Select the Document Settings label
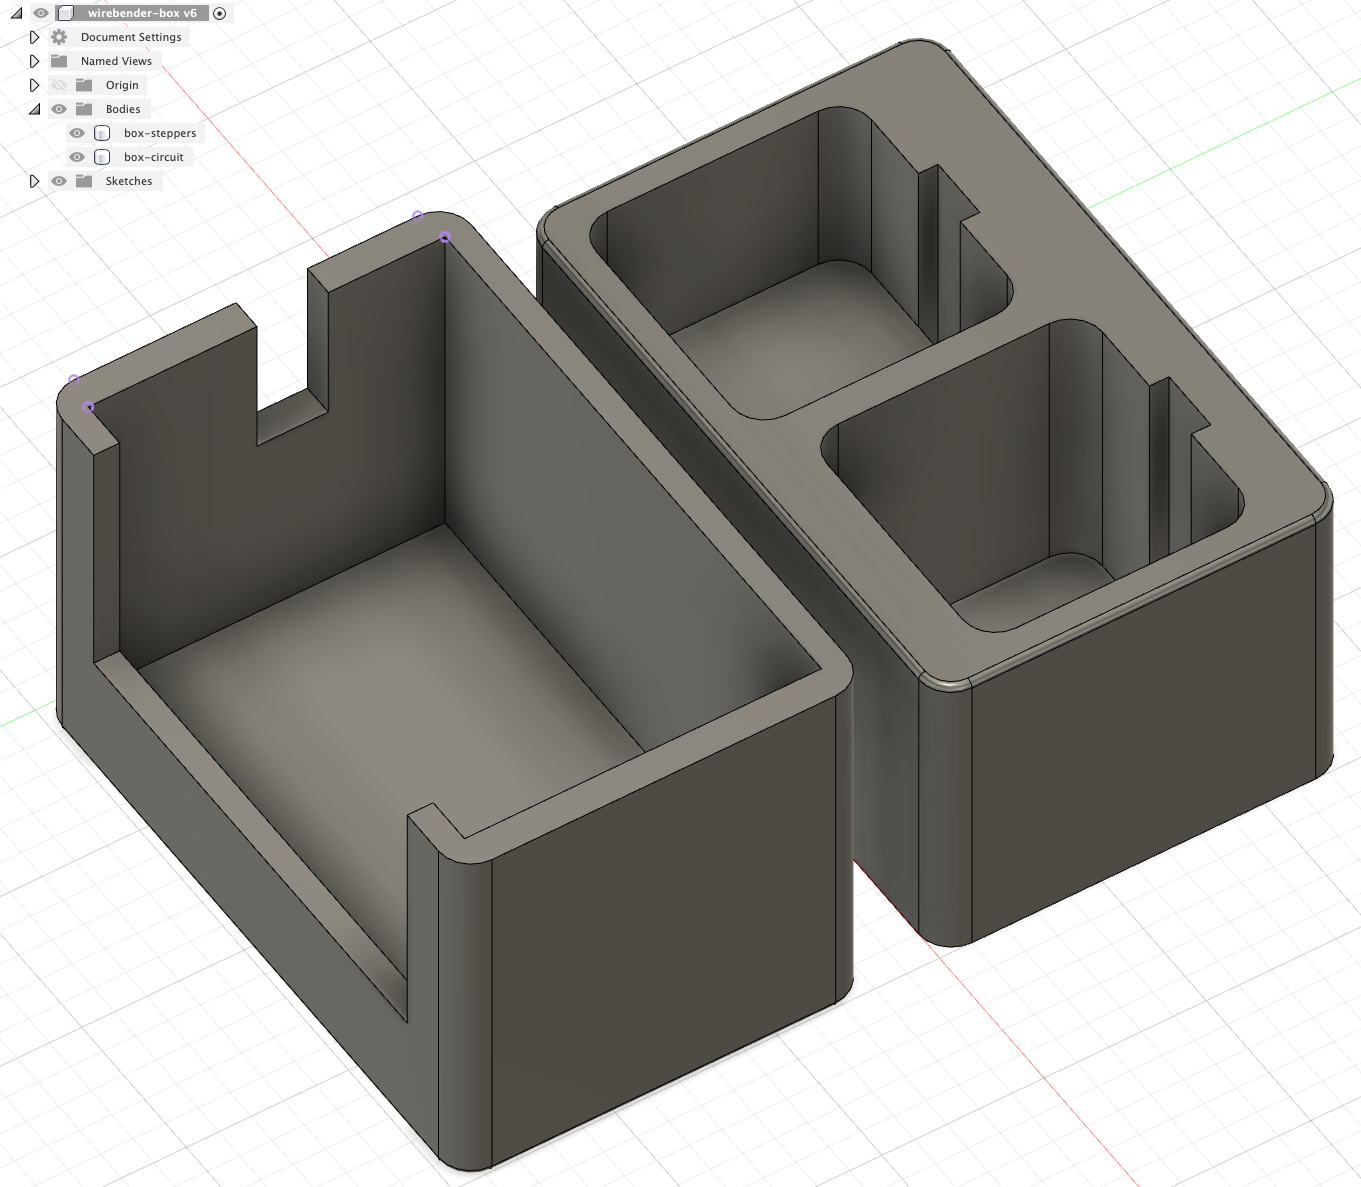The width and height of the screenshot is (1361, 1187). [131, 37]
